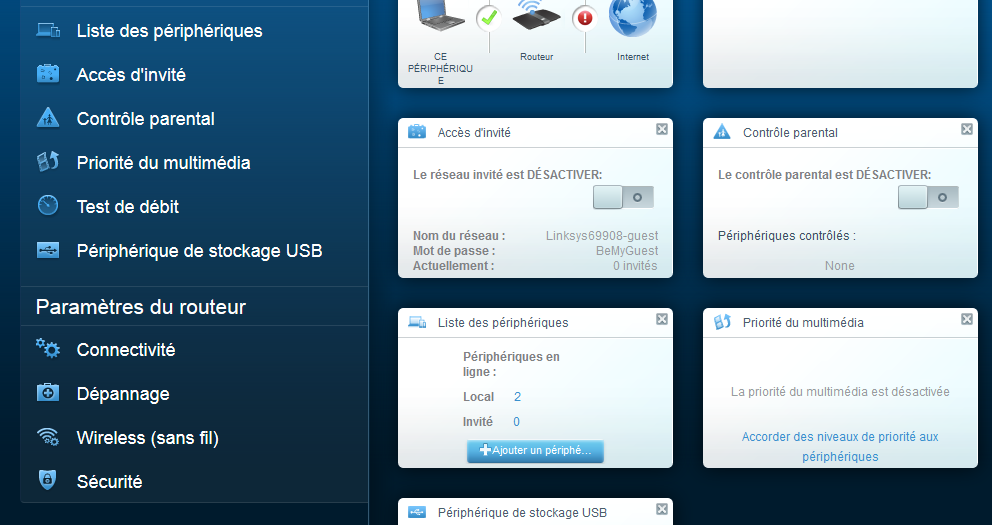This screenshot has height=525, width=992.
Task: Open Wireless (sans fil) settings
Action: click(x=147, y=437)
